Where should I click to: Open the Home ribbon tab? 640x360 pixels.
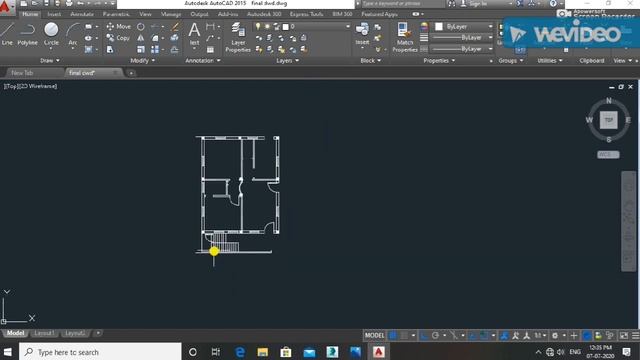pos(30,14)
